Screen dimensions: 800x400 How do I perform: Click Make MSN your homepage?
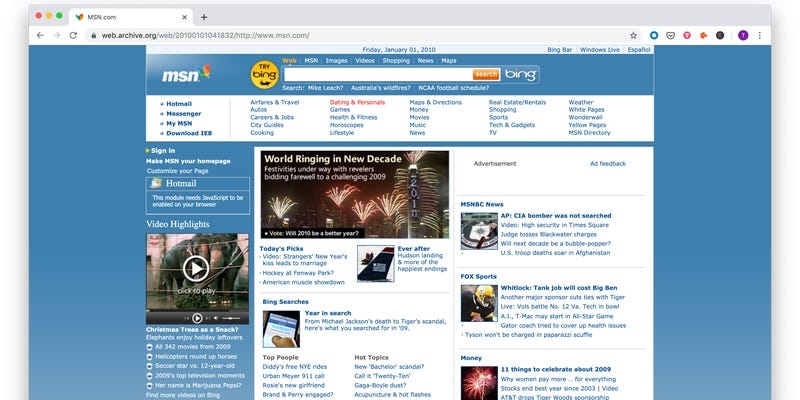coord(188,161)
